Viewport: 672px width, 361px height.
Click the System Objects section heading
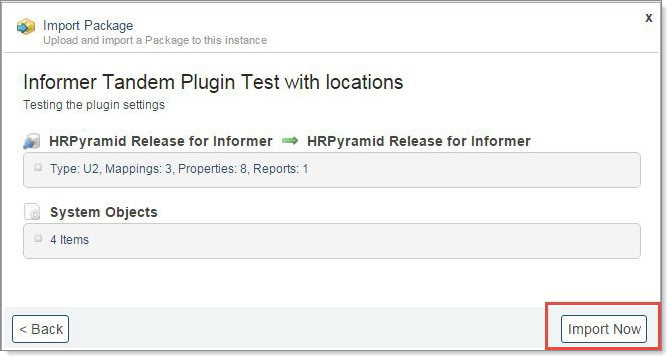tap(104, 212)
